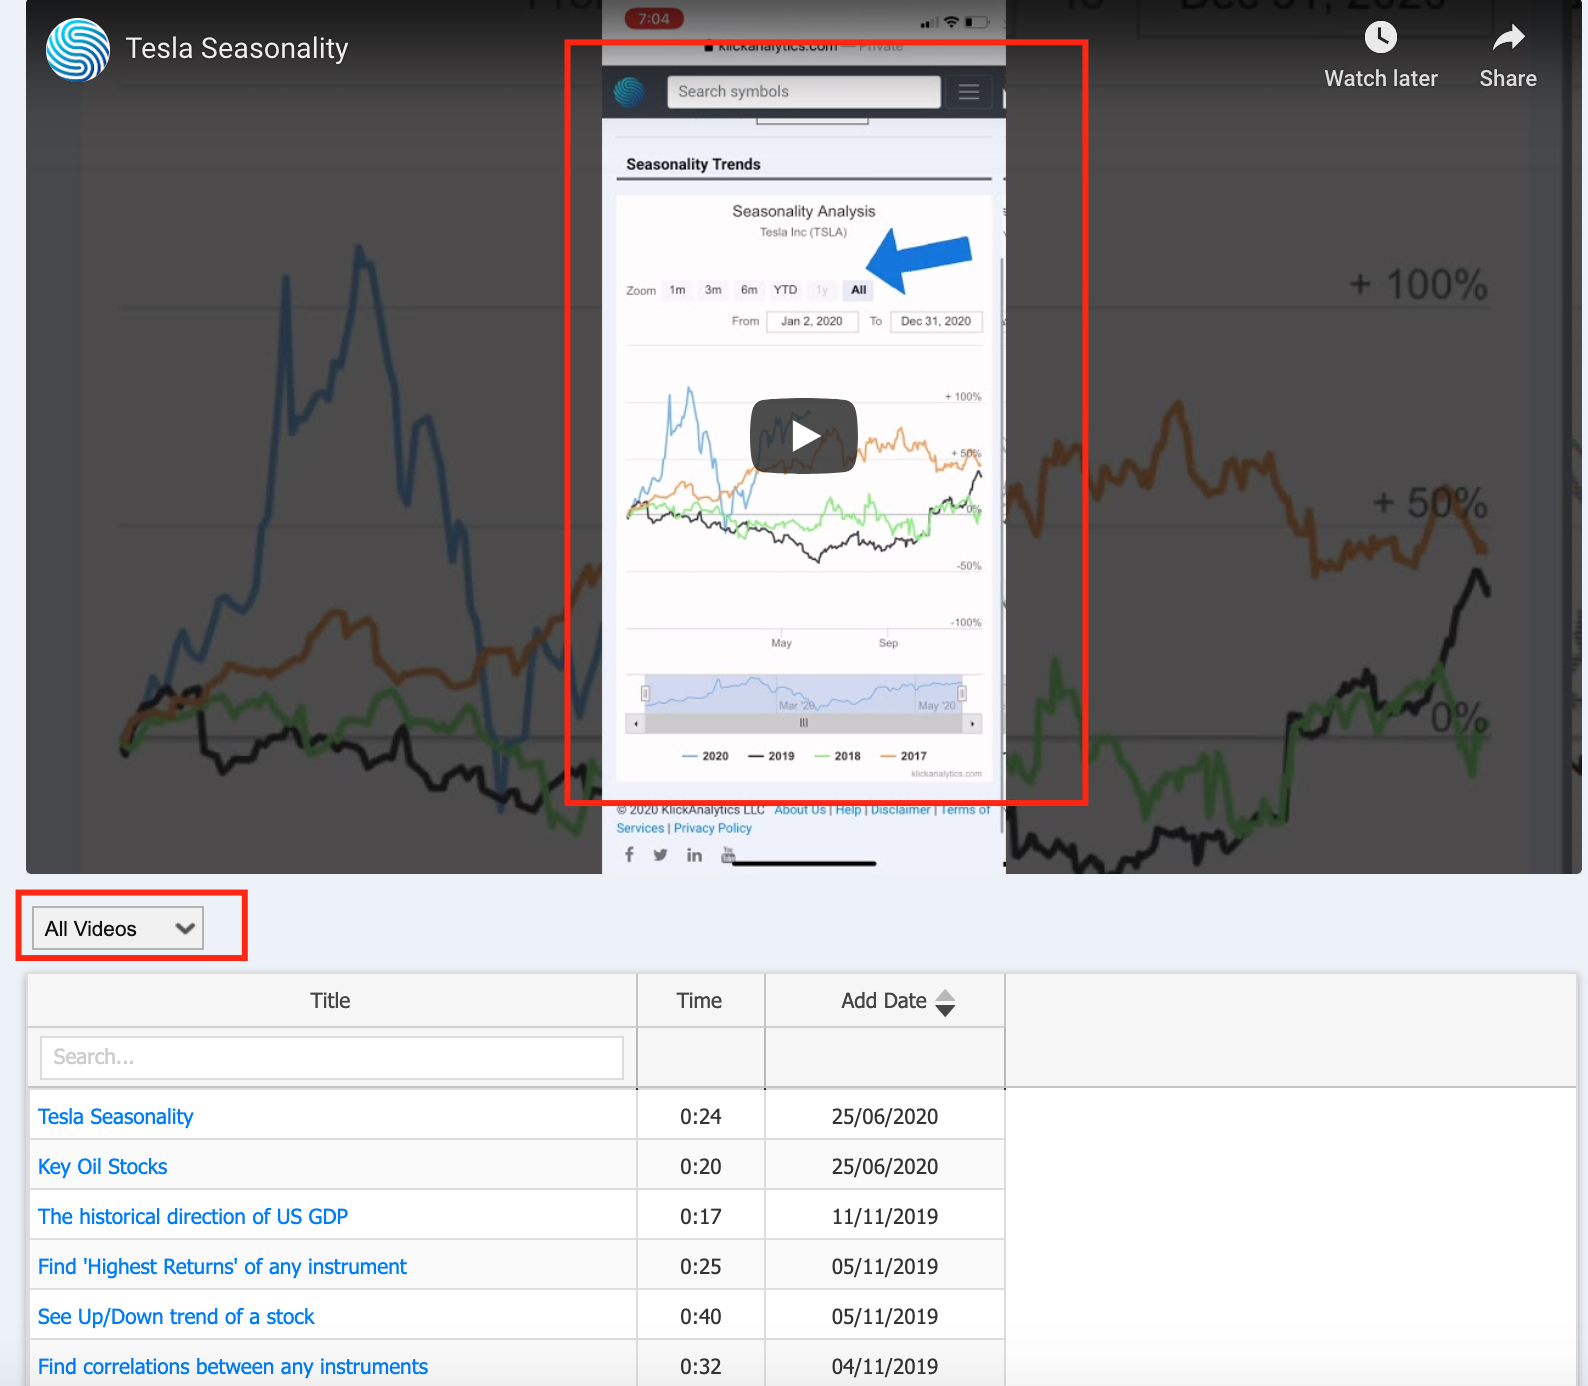Sort the table by Add Date

945,1002
